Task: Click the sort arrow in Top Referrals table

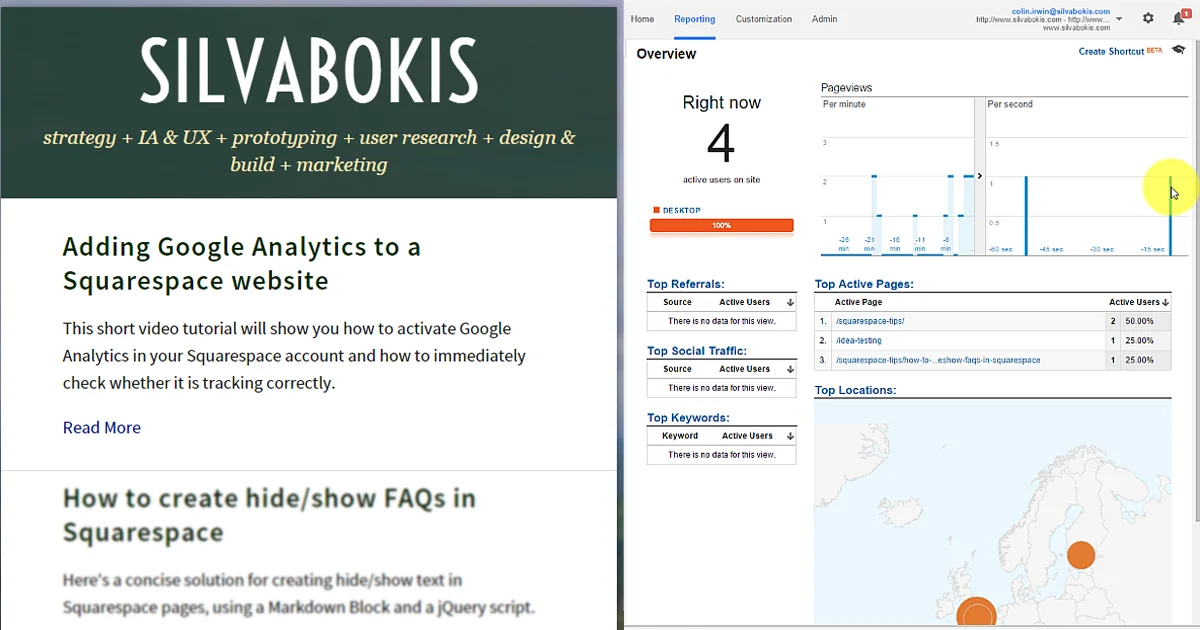Action: point(789,302)
